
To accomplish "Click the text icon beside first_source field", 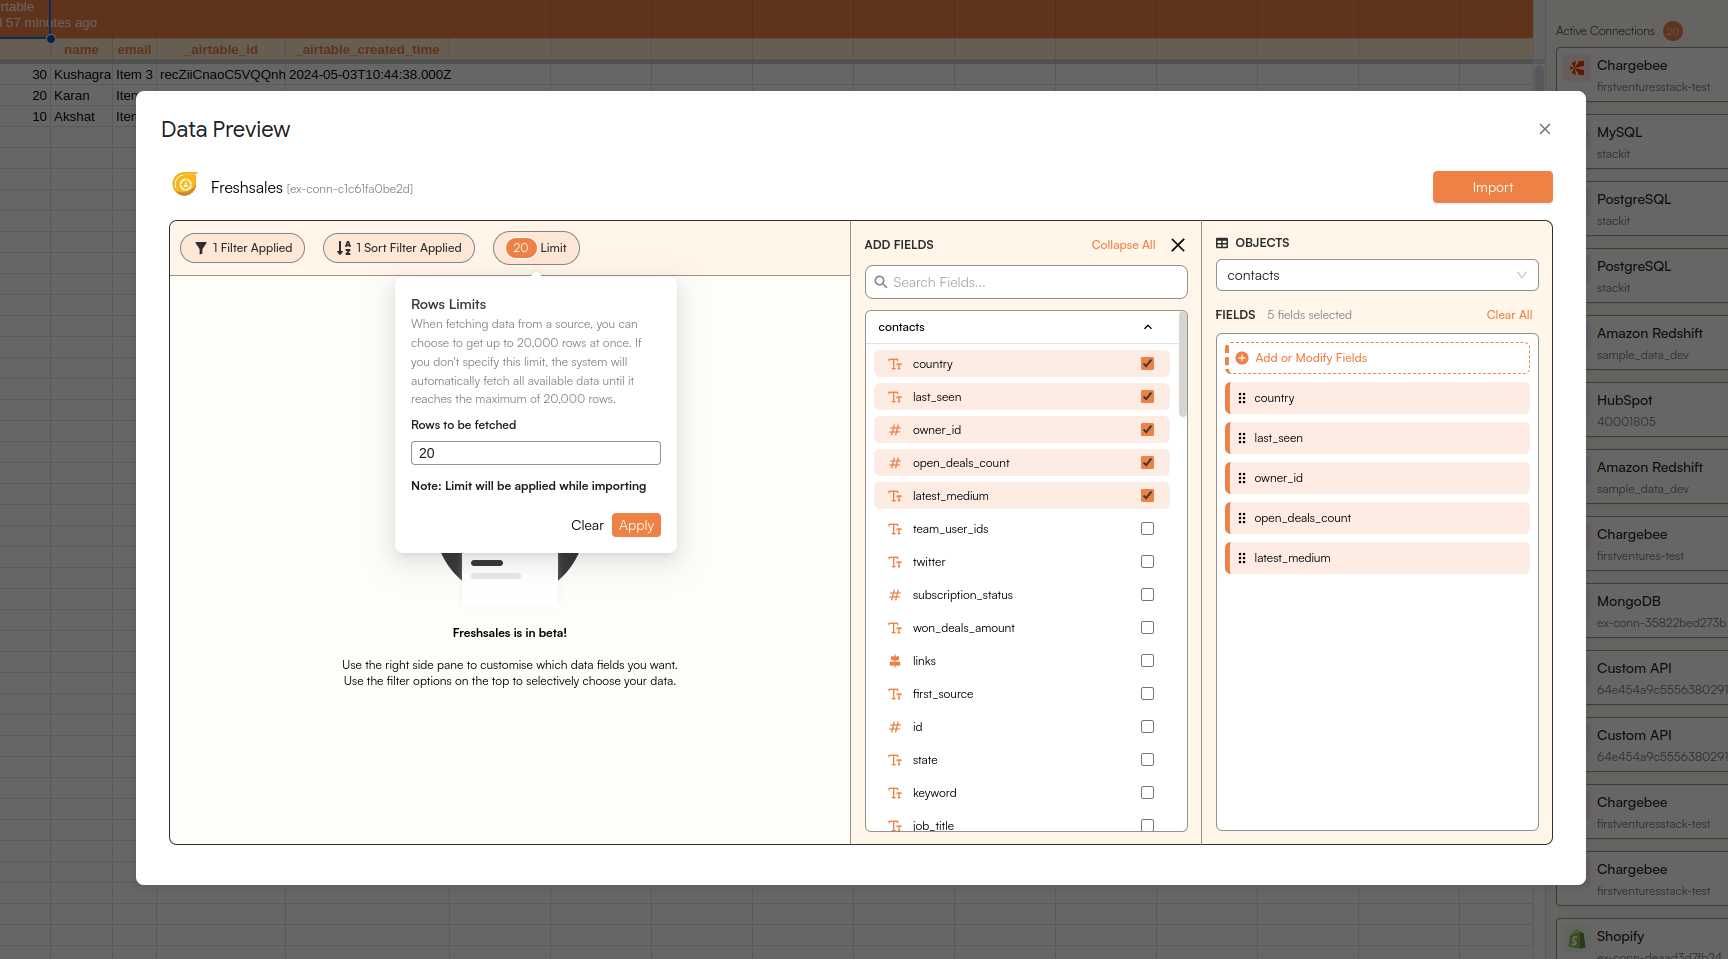I will pyautogui.click(x=895, y=694).
